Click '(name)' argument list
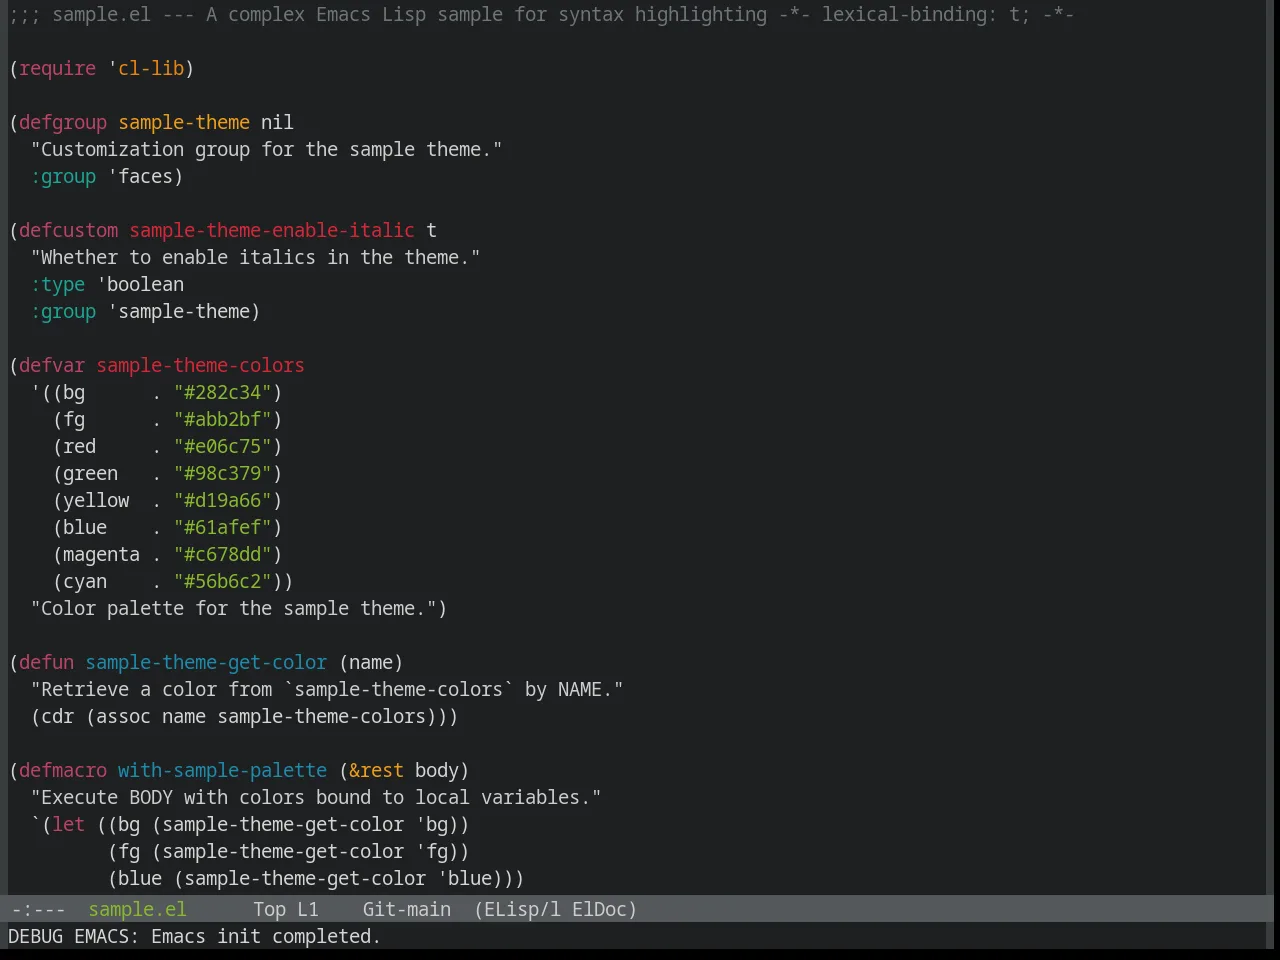 pyautogui.click(x=371, y=662)
